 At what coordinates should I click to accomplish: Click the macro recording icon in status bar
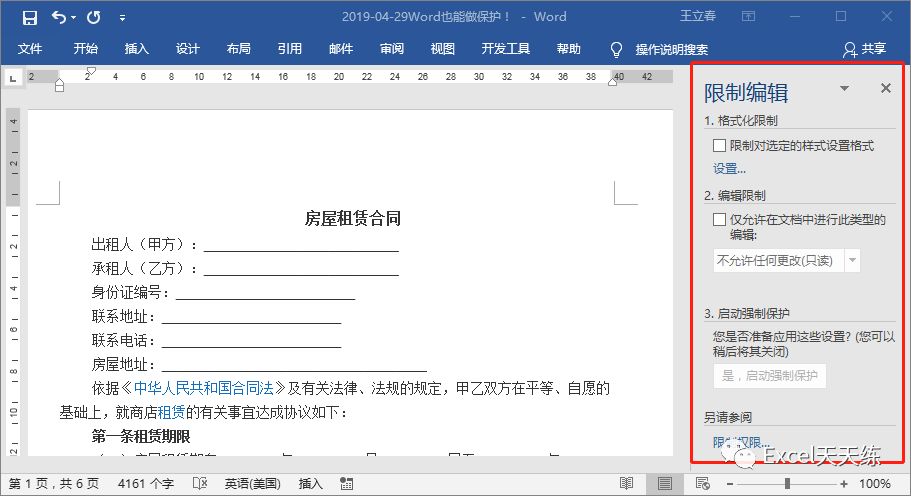coord(346,484)
